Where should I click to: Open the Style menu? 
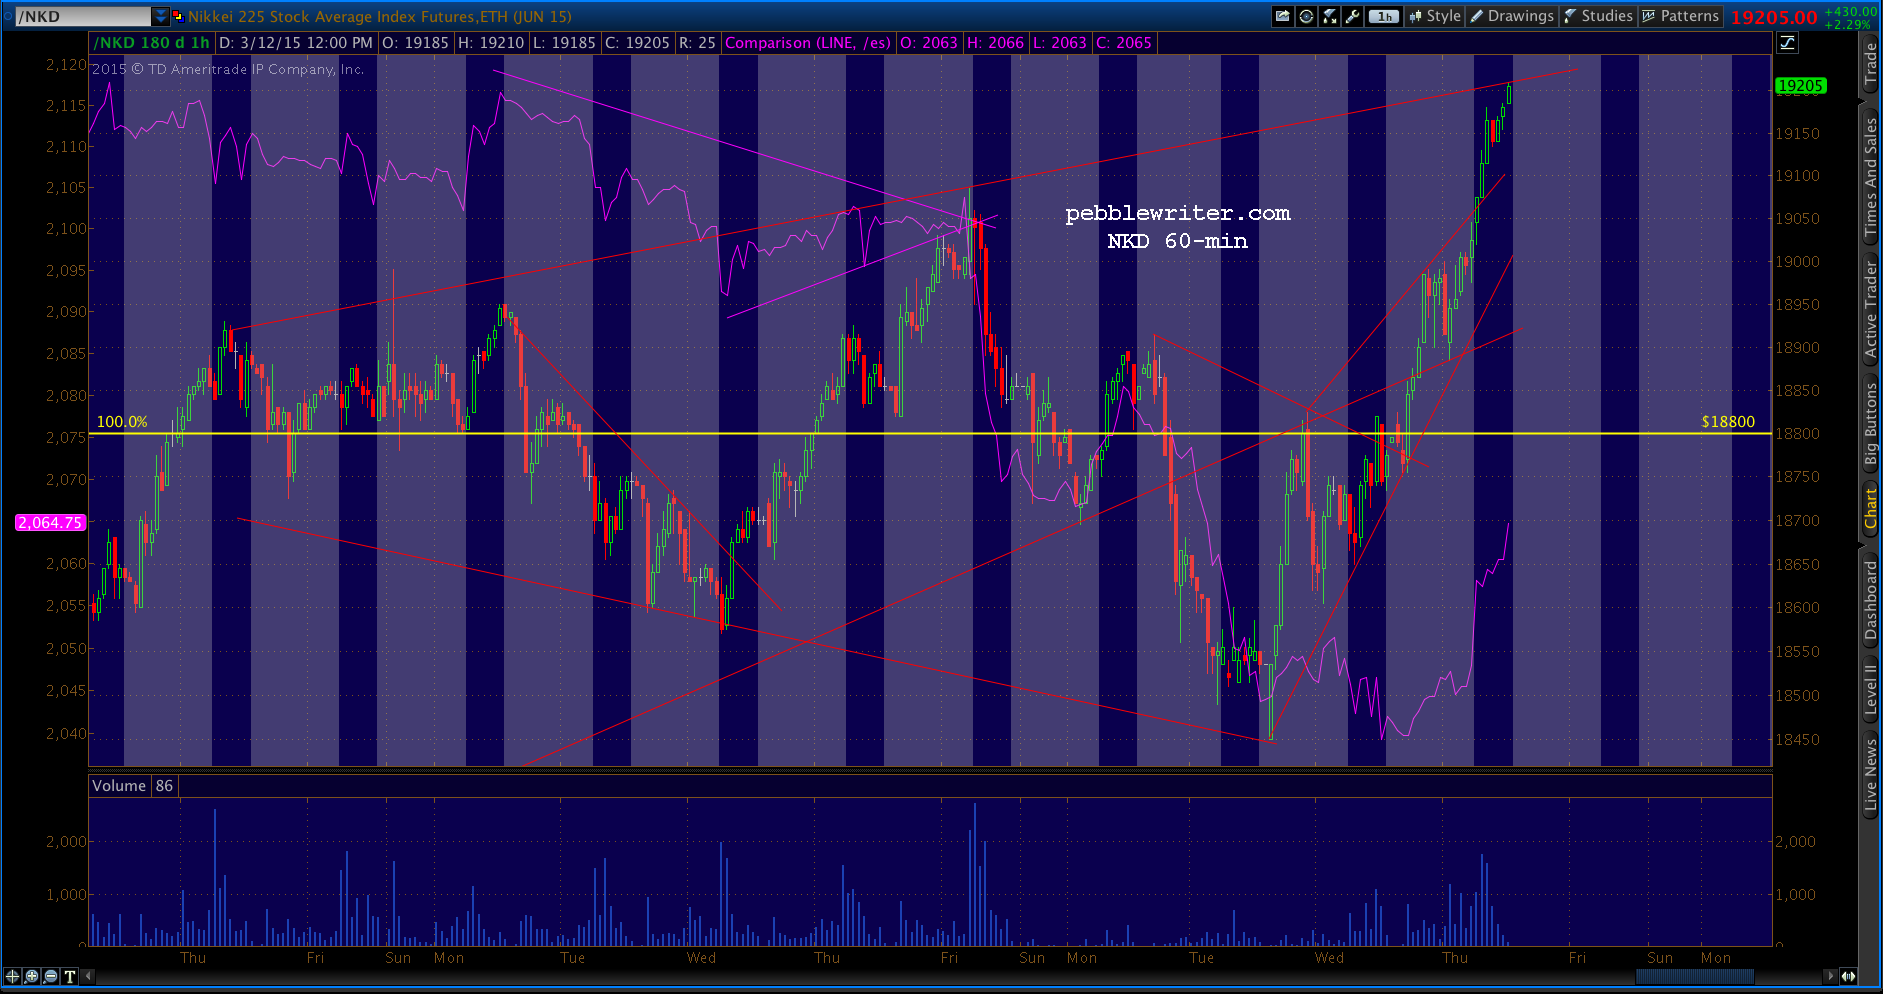(1435, 16)
